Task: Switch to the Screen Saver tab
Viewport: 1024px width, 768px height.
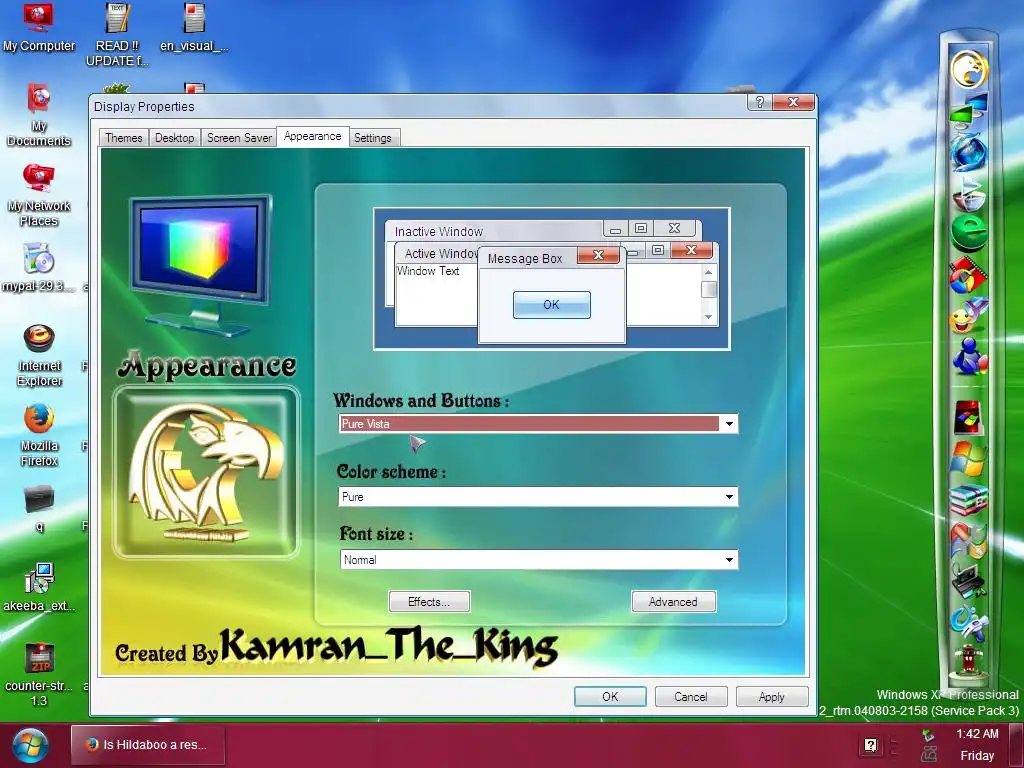Action: [239, 138]
